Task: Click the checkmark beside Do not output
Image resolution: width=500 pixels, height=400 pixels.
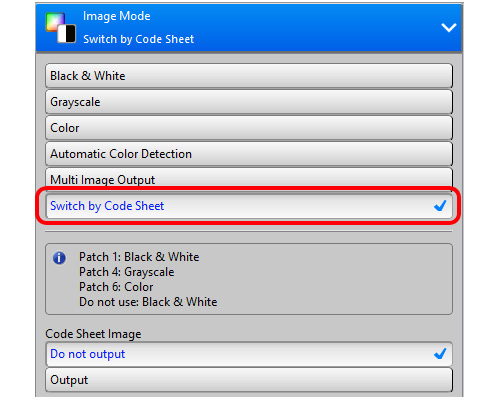Action: (x=440, y=354)
